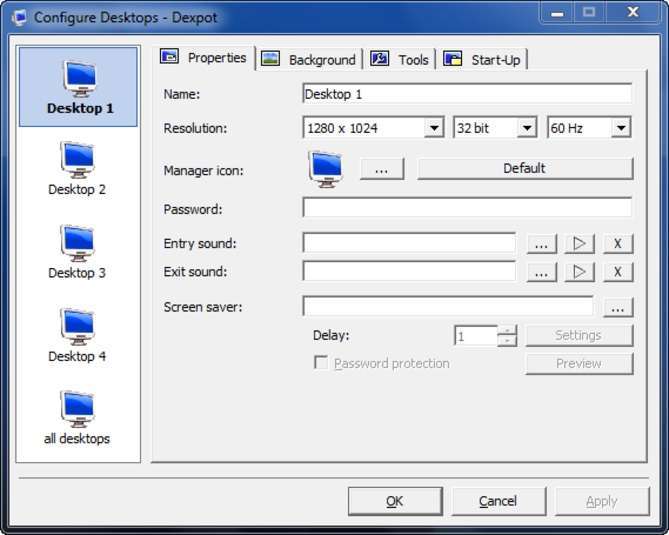Close the Configure Desktops window
Screen dimensions: 669x535
(x=634, y=13)
